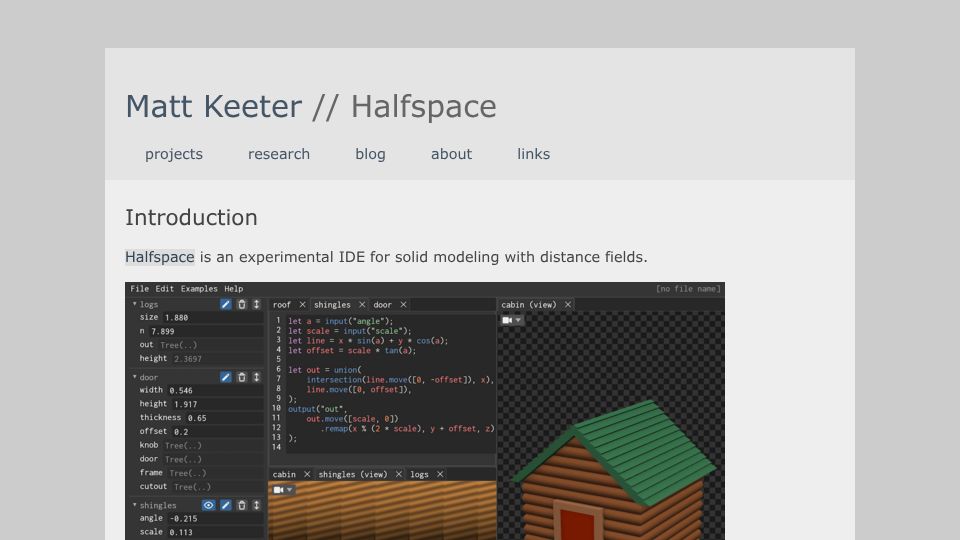Screen dimensions: 960x540
Task: Collapse the shingles block triangle
Action: 135,505
